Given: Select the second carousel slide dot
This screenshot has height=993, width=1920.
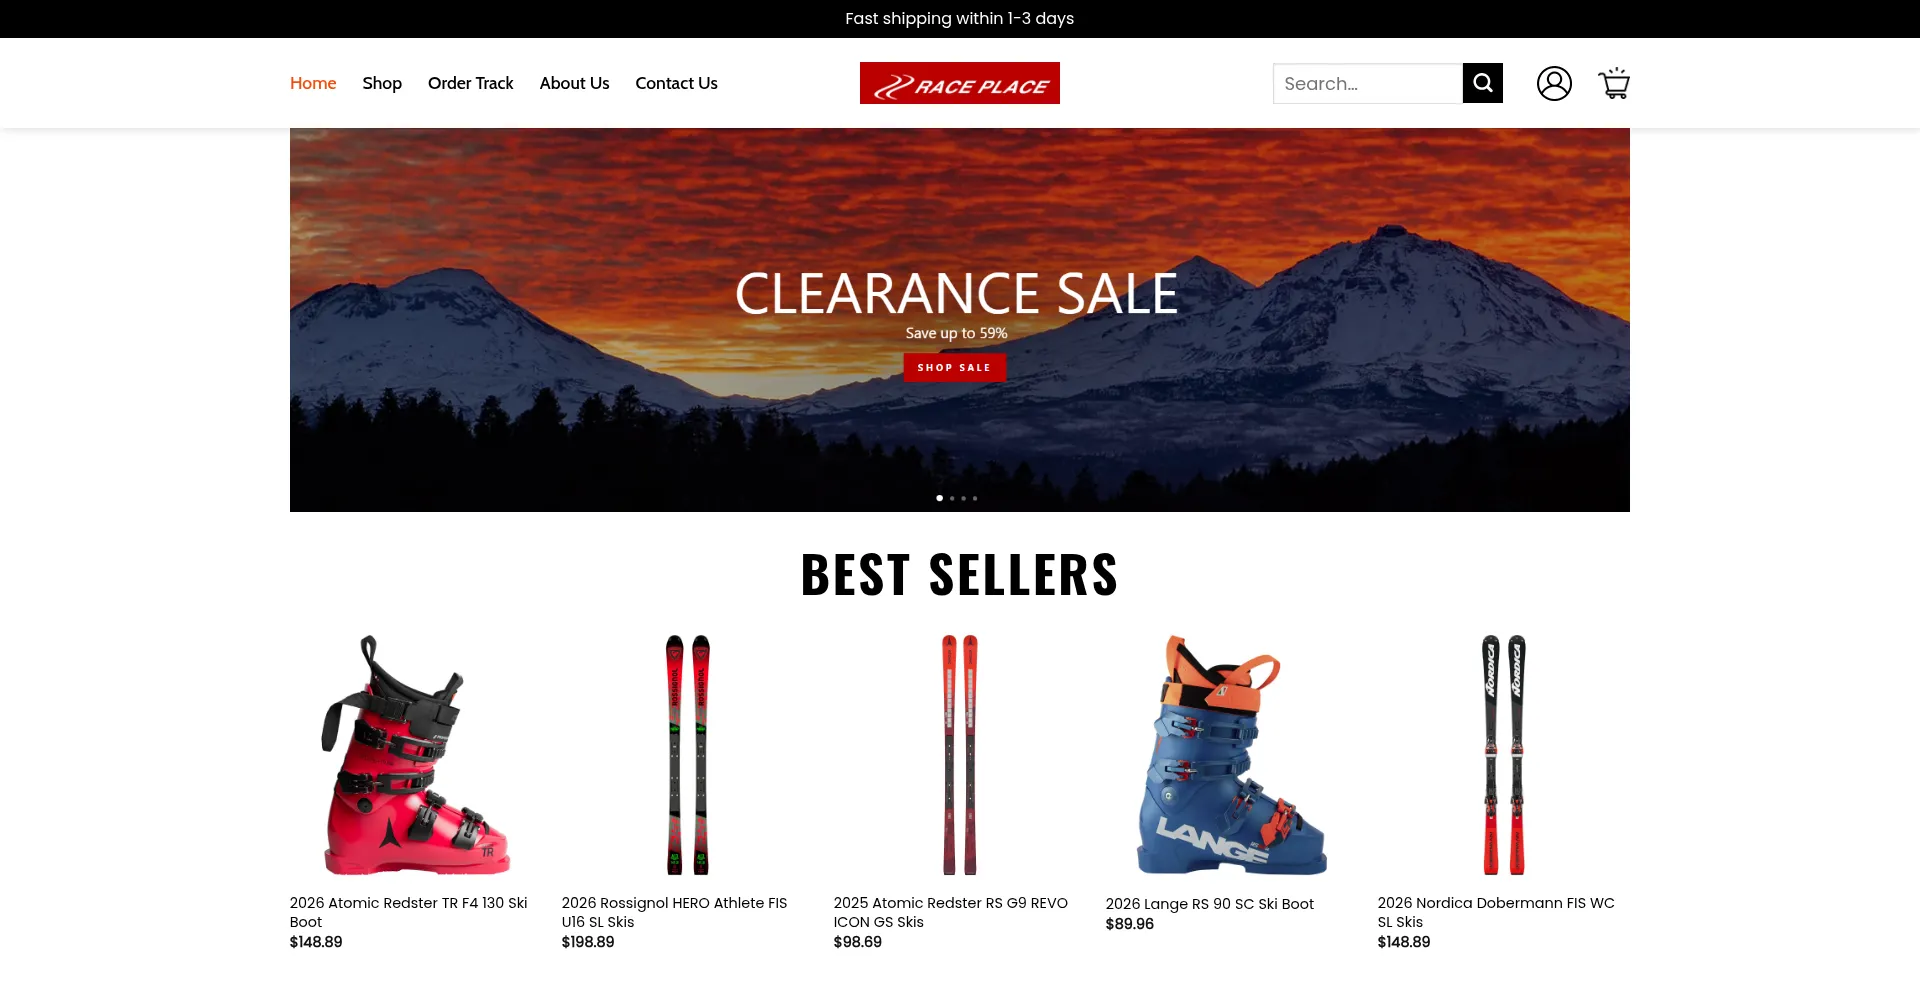Looking at the screenshot, I should [x=952, y=498].
